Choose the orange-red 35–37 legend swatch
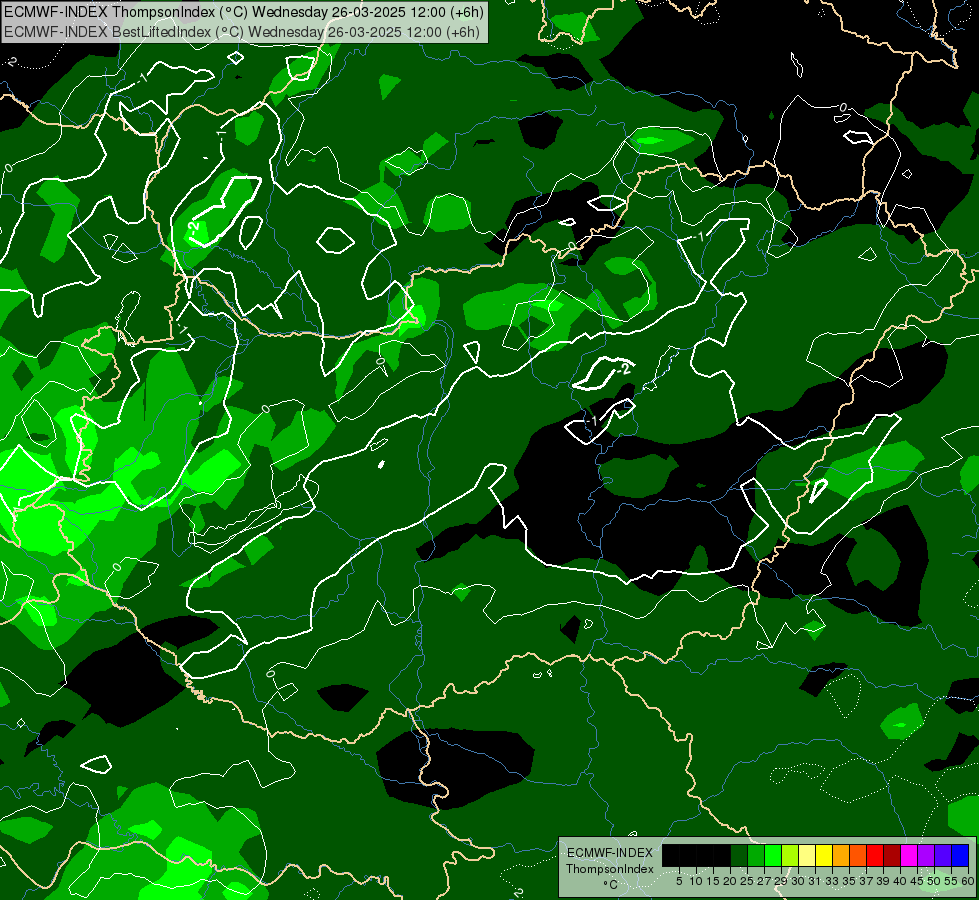Viewport: 979px width, 900px height. (x=857, y=855)
